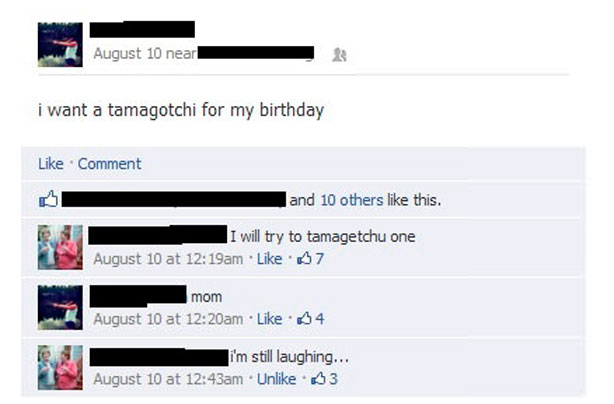Image resolution: width=614 pixels, height=404 pixels.
Task: Open avatar beside the 'mom' comment
Action: pyautogui.click(x=60, y=308)
